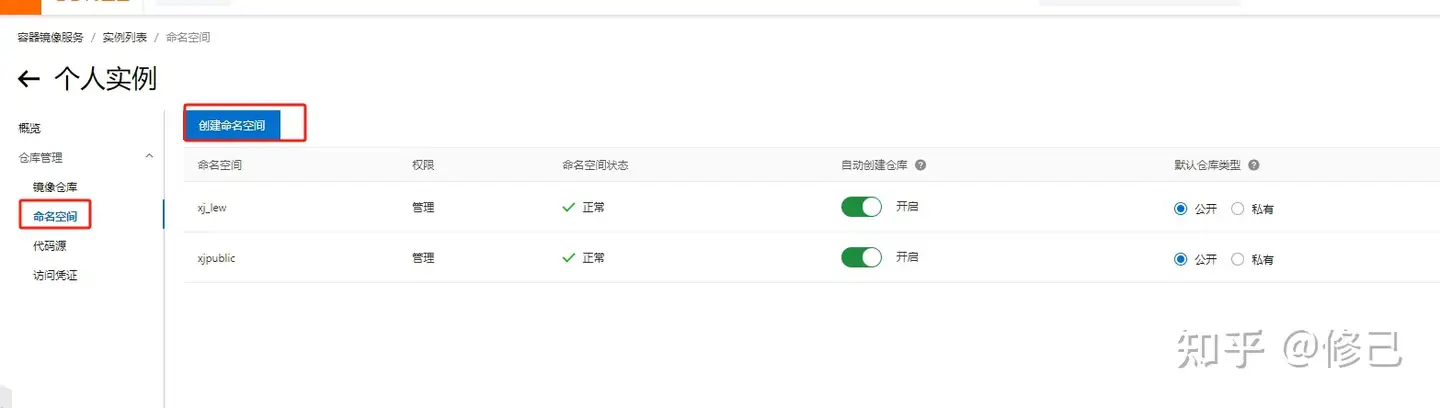
Task: Open 代码源 sidebar item
Action: [x=49, y=246]
